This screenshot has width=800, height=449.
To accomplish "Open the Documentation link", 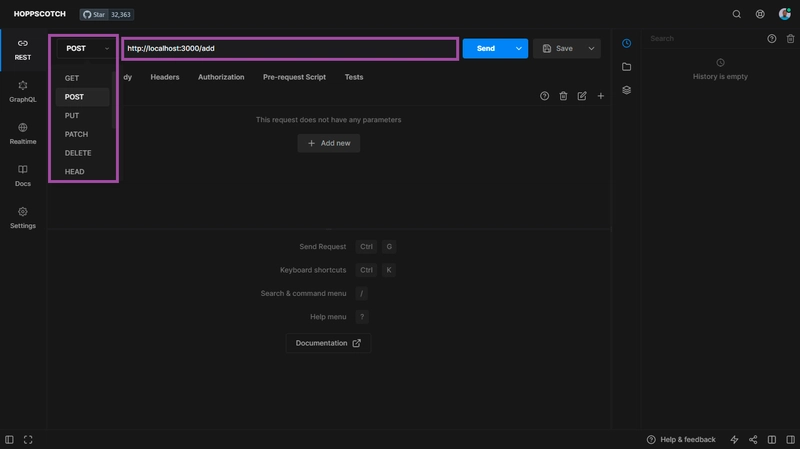I will tap(328, 343).
